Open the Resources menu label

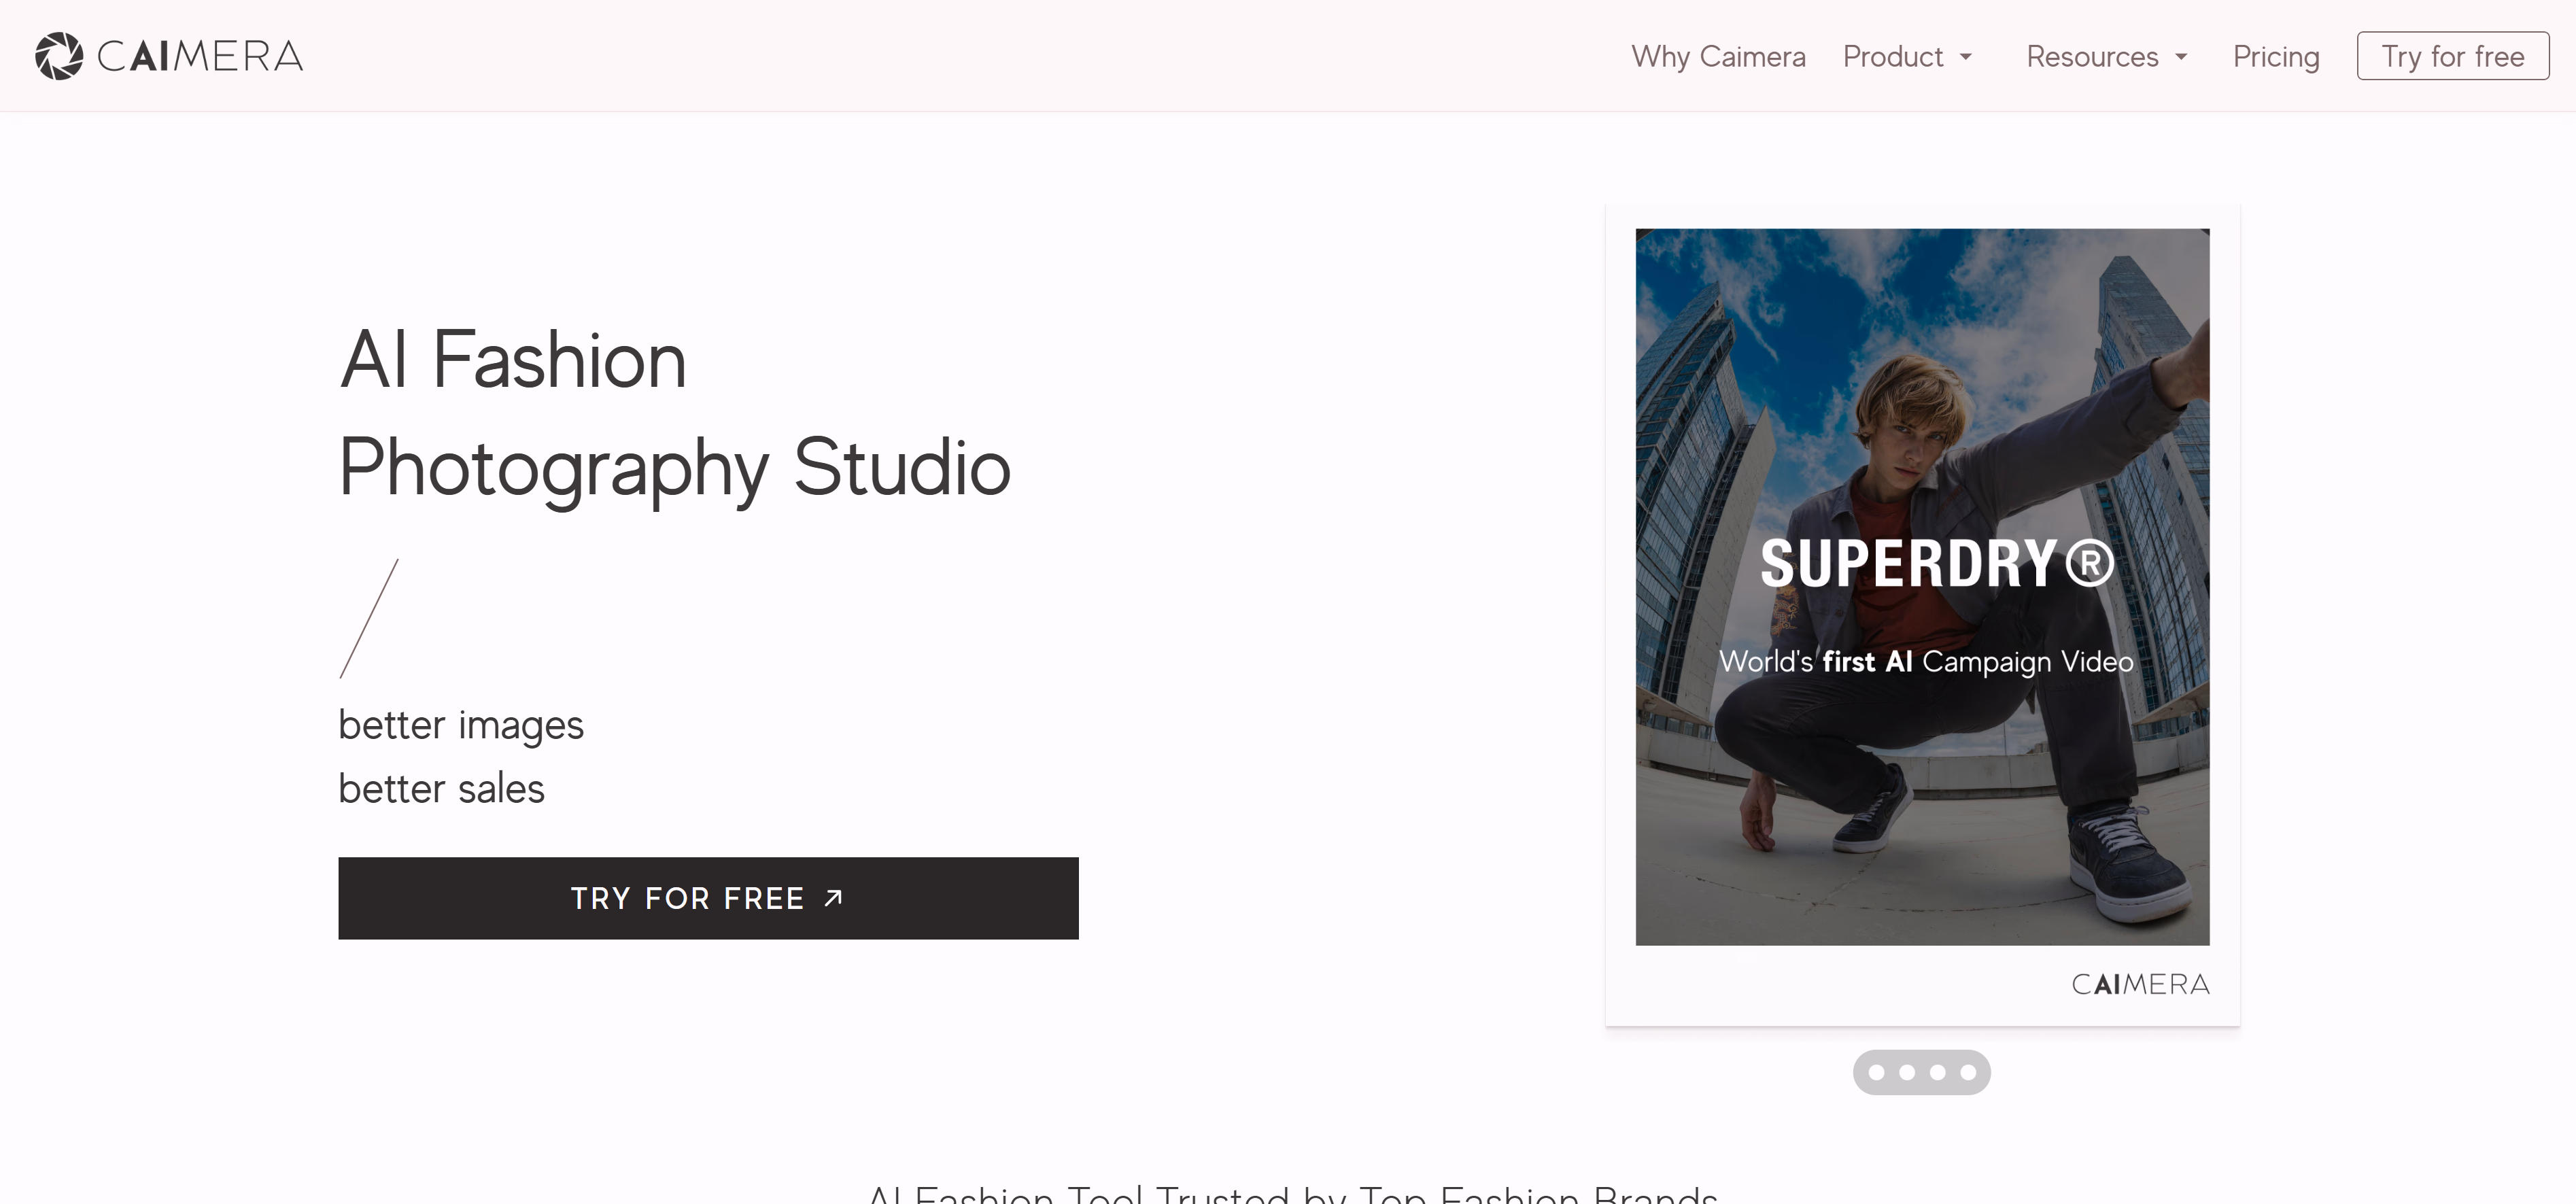point(2091,56)
